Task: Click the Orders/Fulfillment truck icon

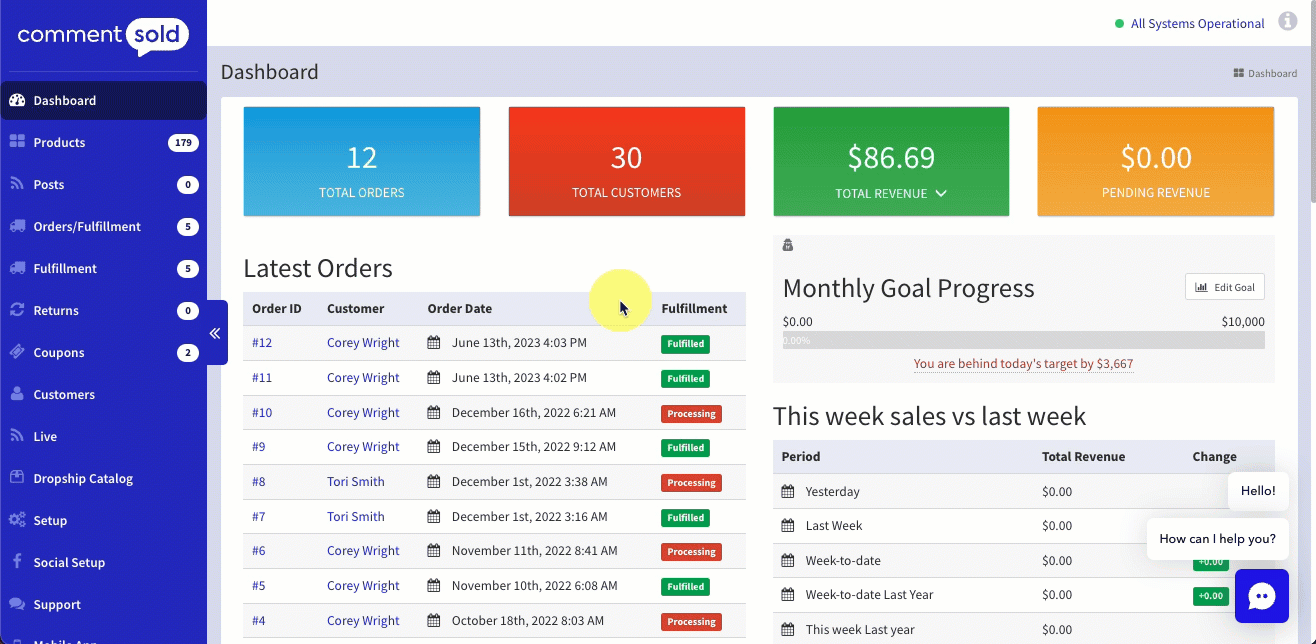Action: point(17,226)
